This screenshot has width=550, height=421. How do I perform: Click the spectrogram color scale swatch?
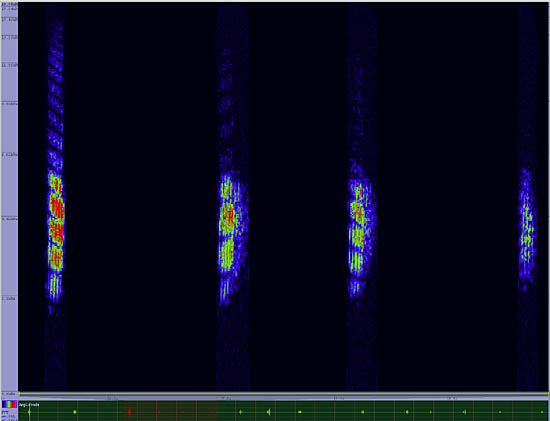9,404
